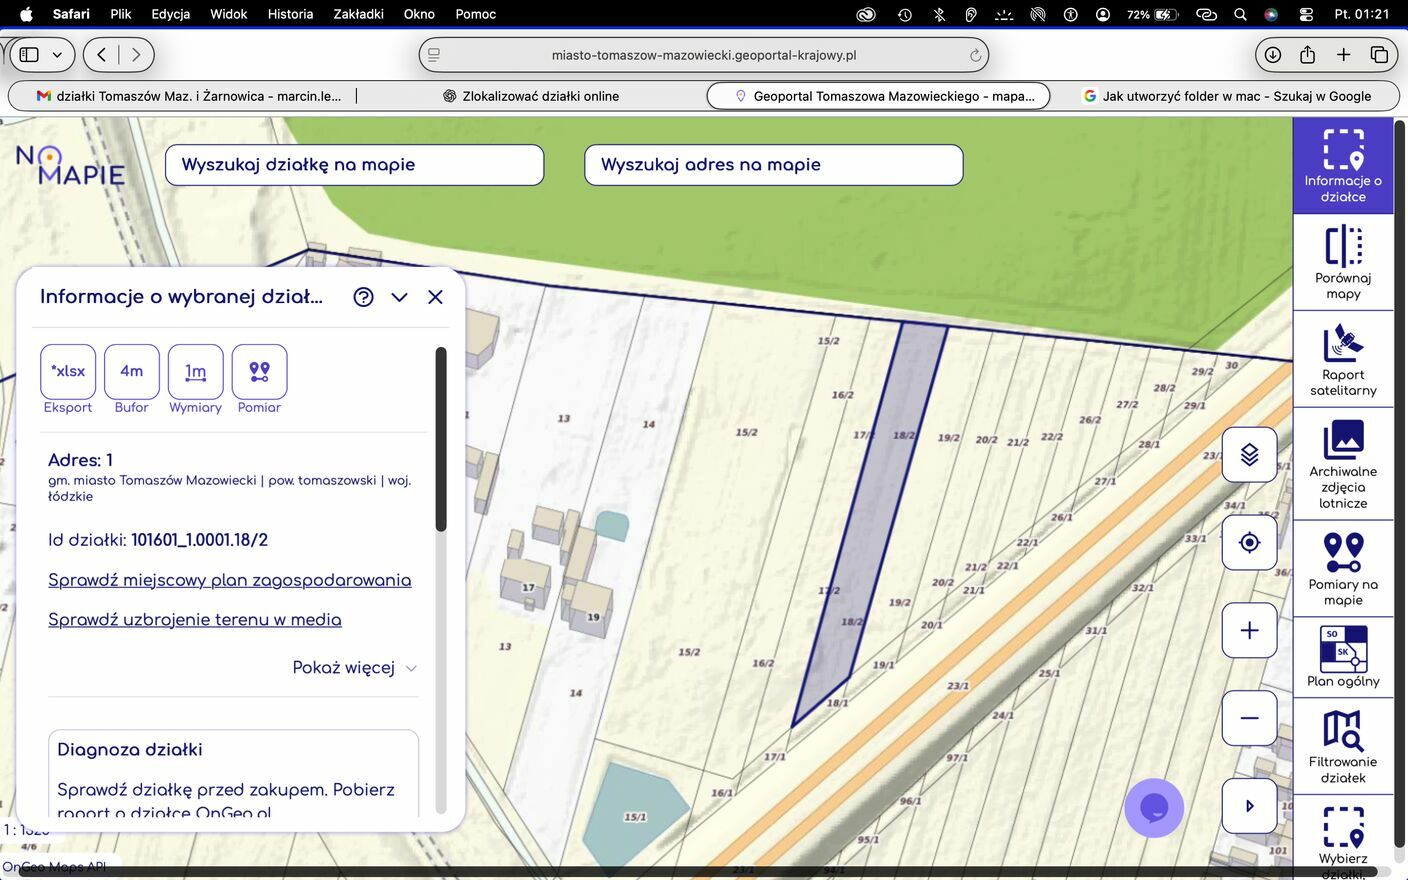Select Pomiary na mapie tool
The height and width of the screenshot is (880, 1408).
[1342, 569]
